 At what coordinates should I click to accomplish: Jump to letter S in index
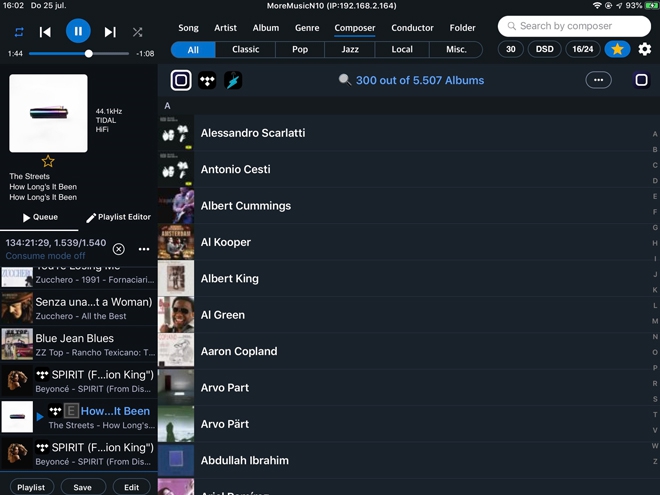[655, 399]
